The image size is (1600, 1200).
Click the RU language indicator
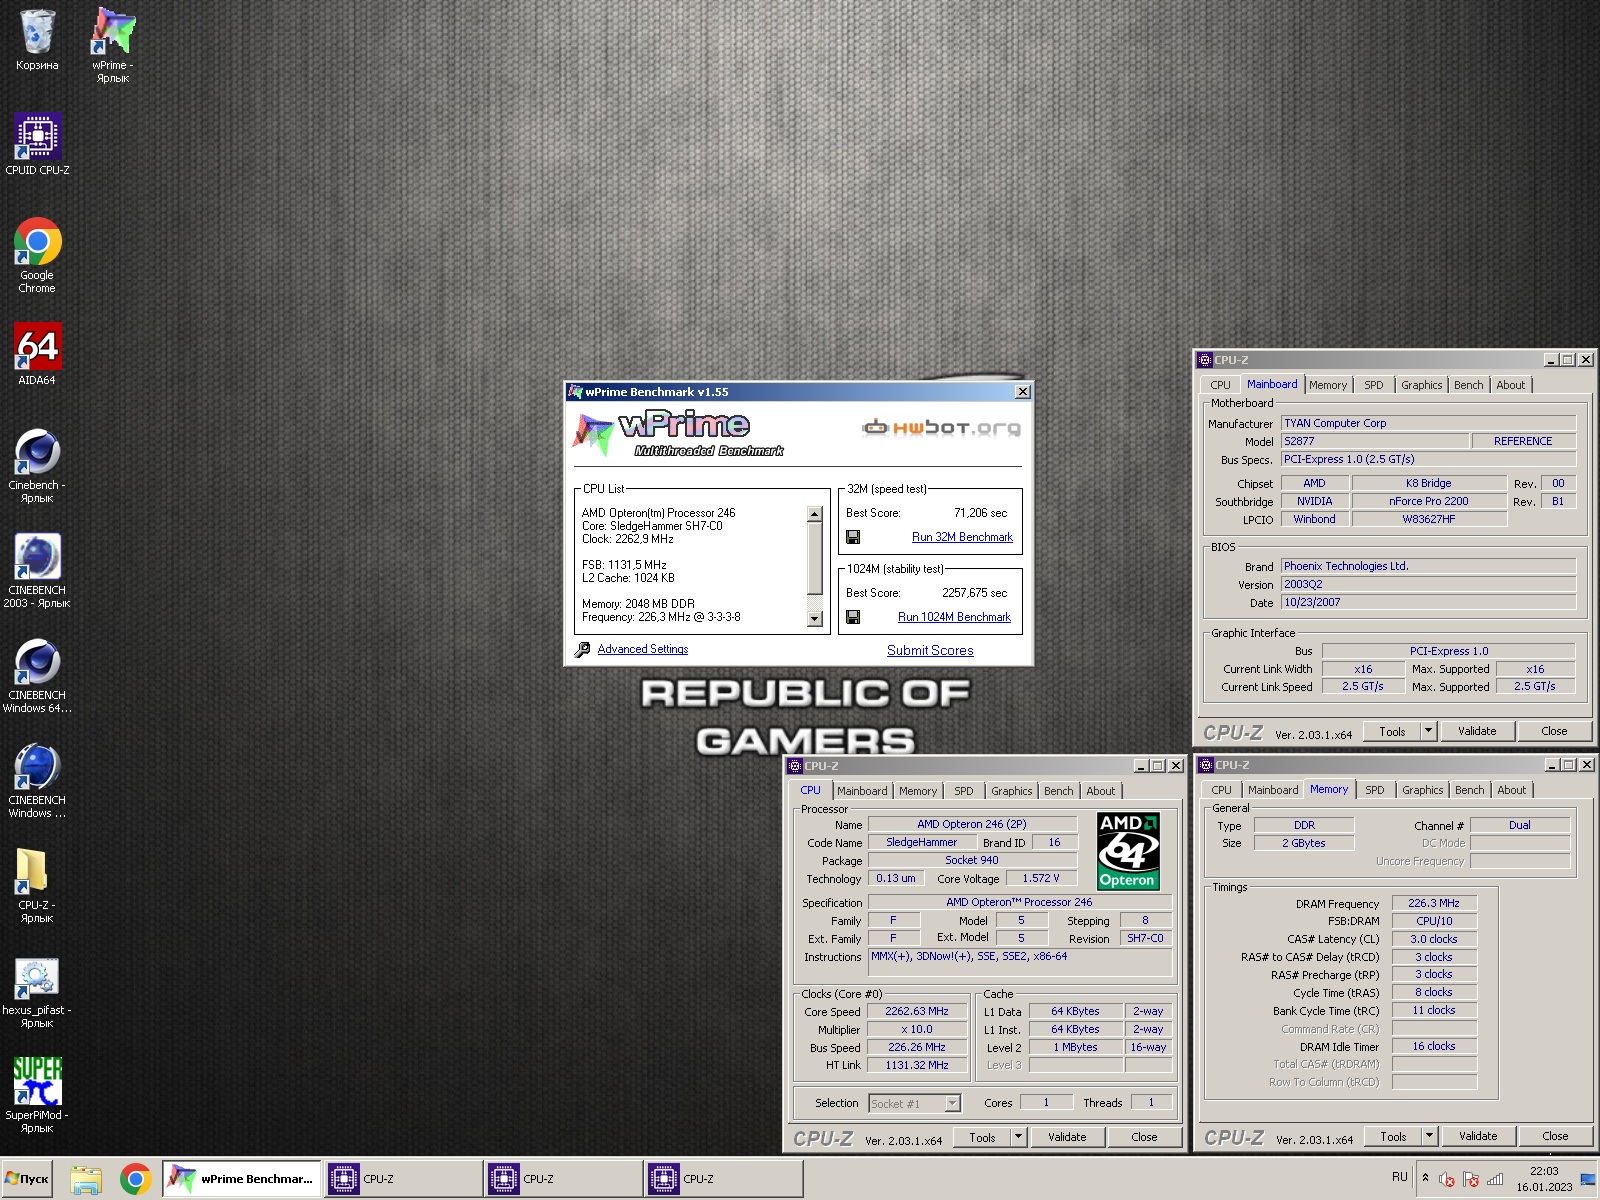[x=1399, y=1177]
